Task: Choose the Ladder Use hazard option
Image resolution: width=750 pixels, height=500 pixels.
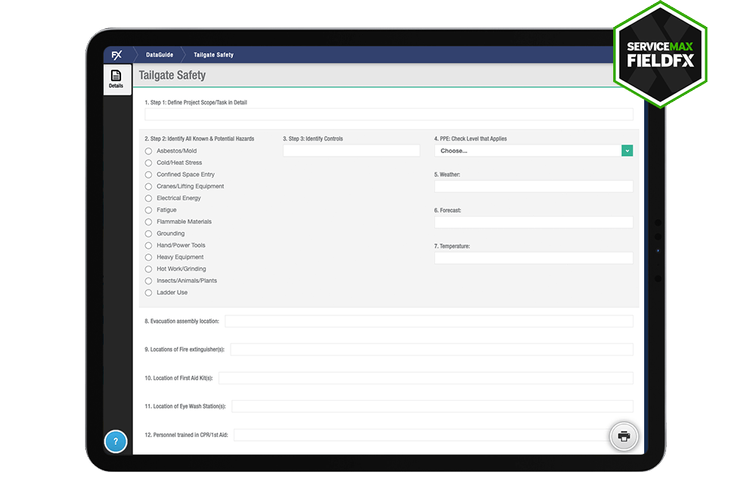Action: click(x=149, y=293)
